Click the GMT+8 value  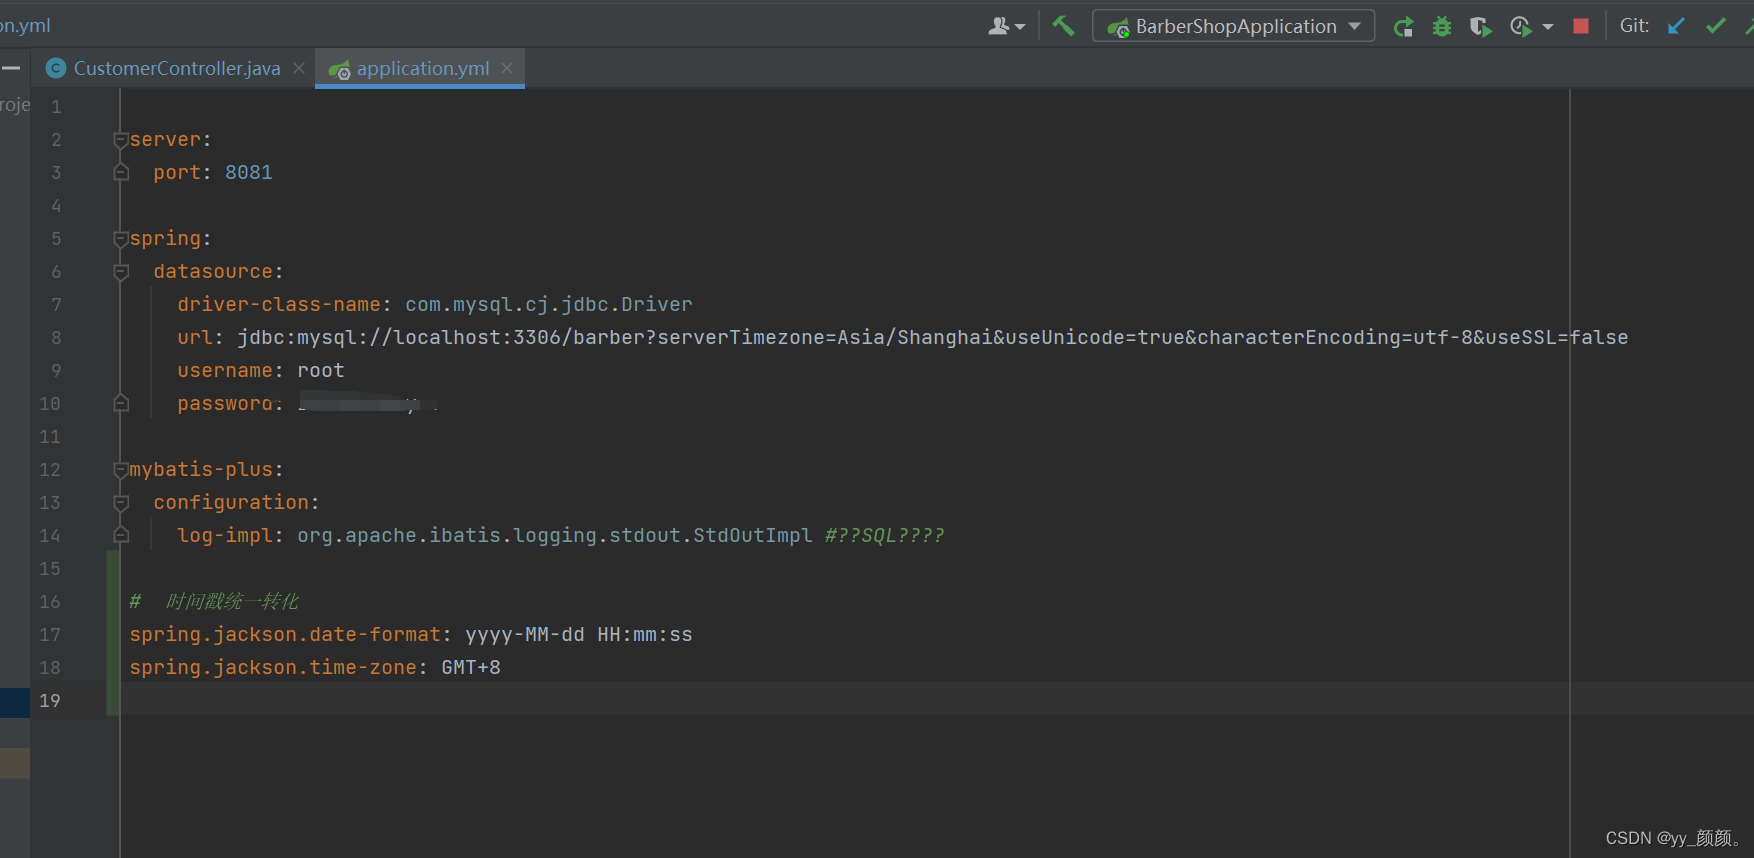pos(471,667)
